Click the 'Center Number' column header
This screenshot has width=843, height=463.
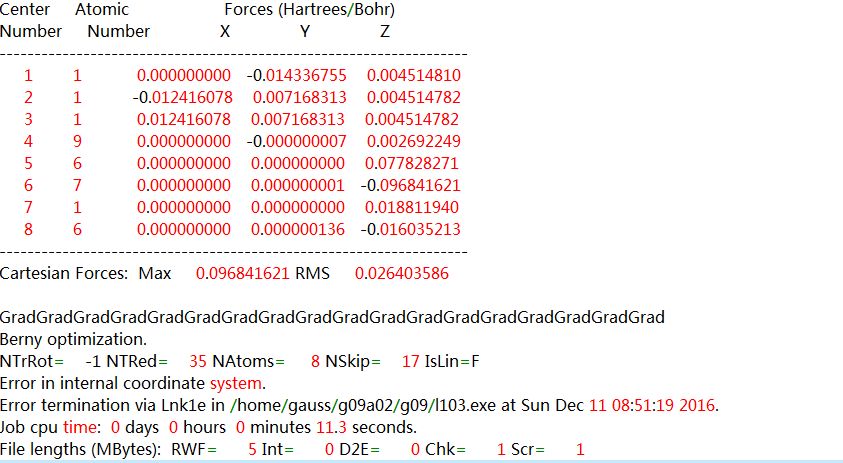tap(31, 20)
